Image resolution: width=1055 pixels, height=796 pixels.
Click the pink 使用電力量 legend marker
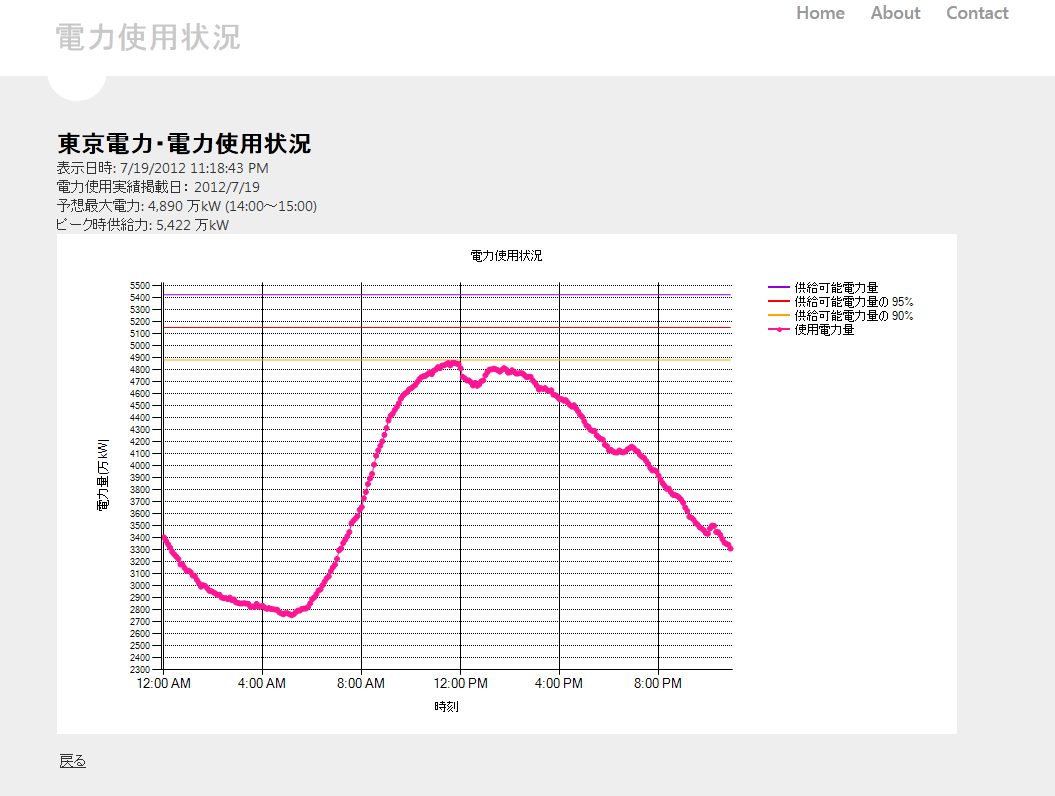tap(778, 330)
